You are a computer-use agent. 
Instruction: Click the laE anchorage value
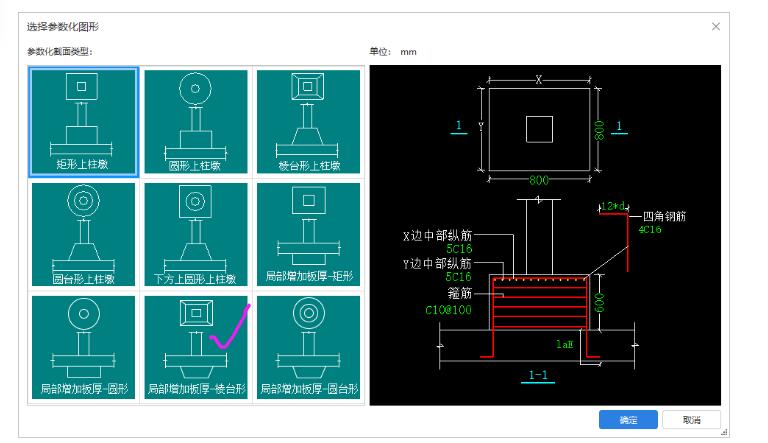[x=564, y=344]
